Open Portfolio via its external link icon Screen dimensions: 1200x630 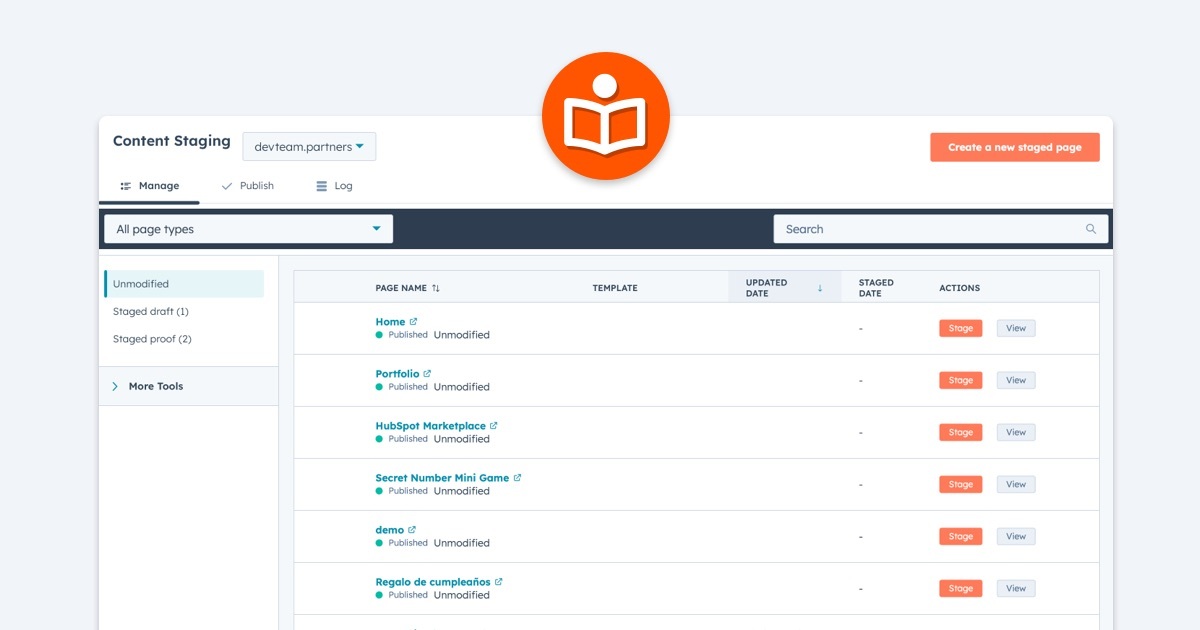tap(426, 373)
